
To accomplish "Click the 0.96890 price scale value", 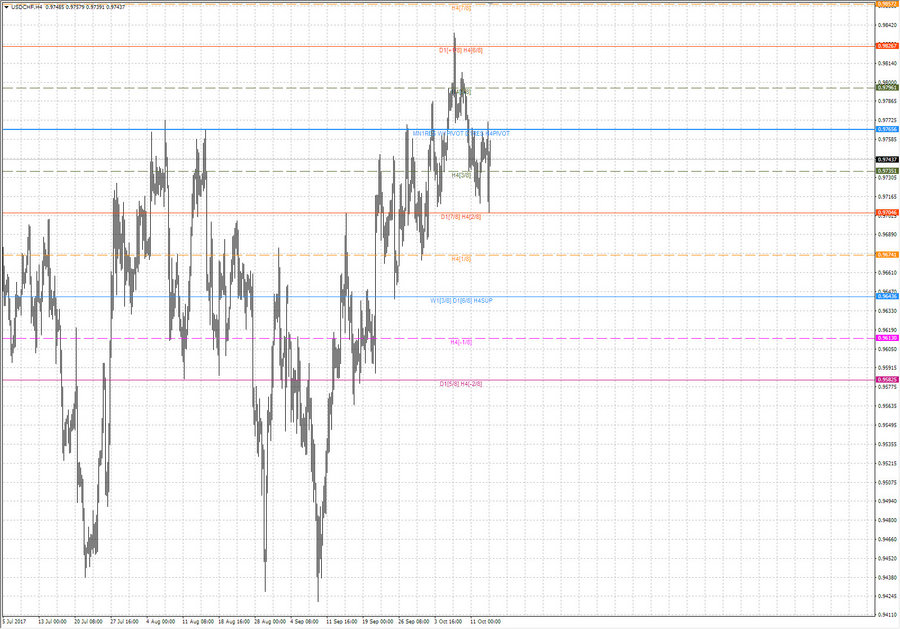I will (x=887, y=235).
